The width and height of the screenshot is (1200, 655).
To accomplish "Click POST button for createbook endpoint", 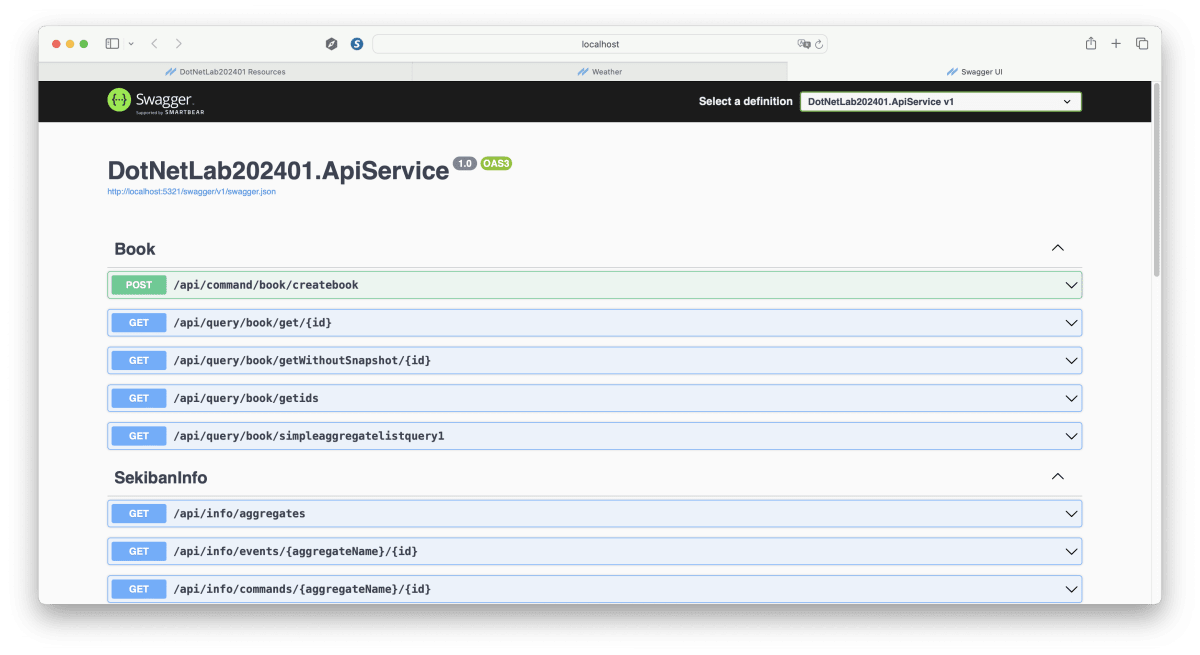I will (x=139, y=285).
